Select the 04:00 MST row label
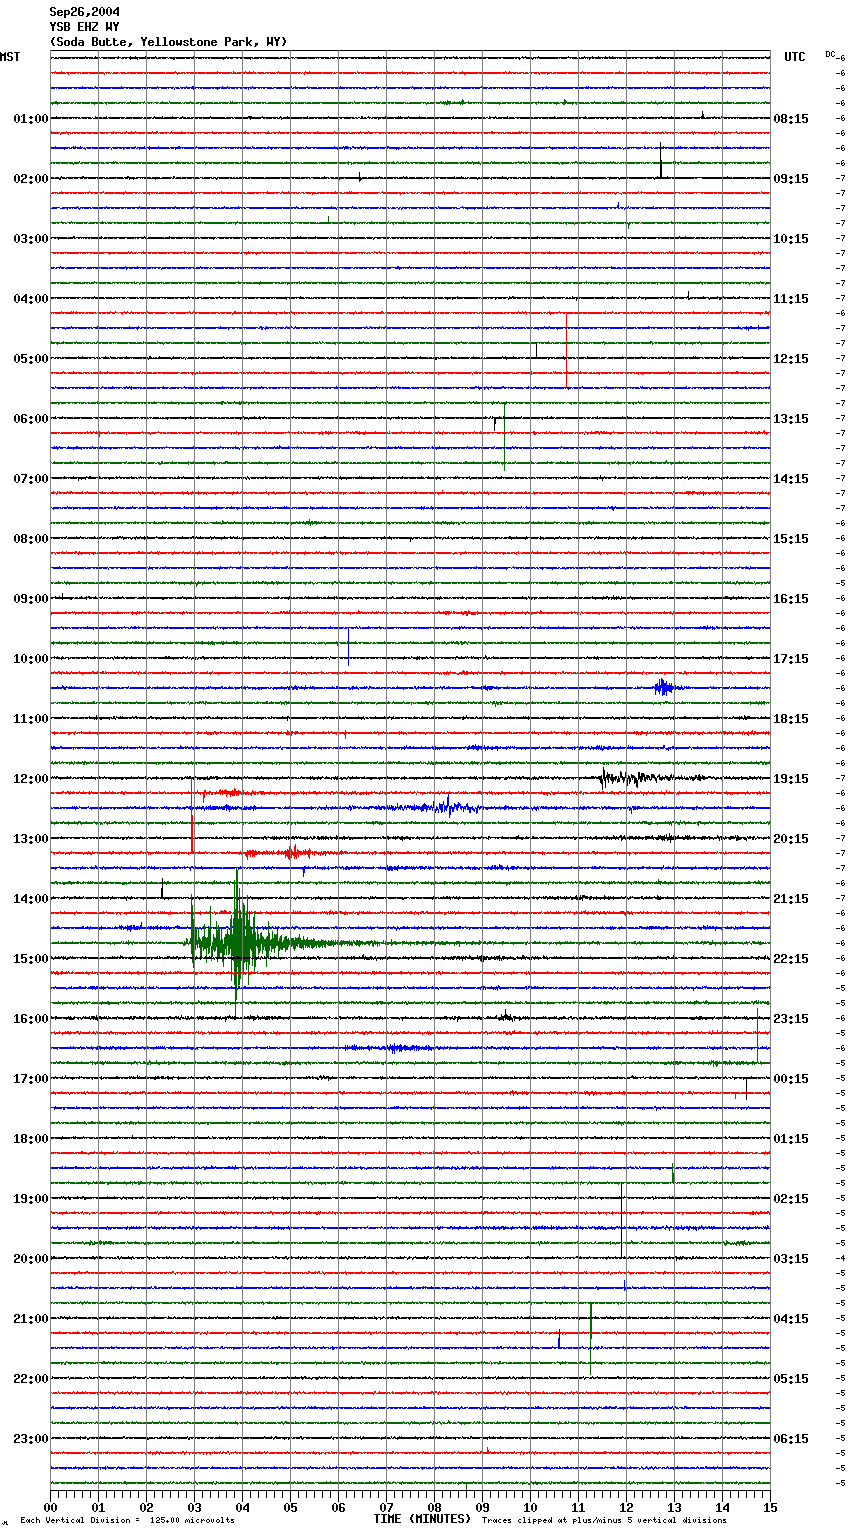The width and height of the screenshot is (850, 1534). click(31, 299)
